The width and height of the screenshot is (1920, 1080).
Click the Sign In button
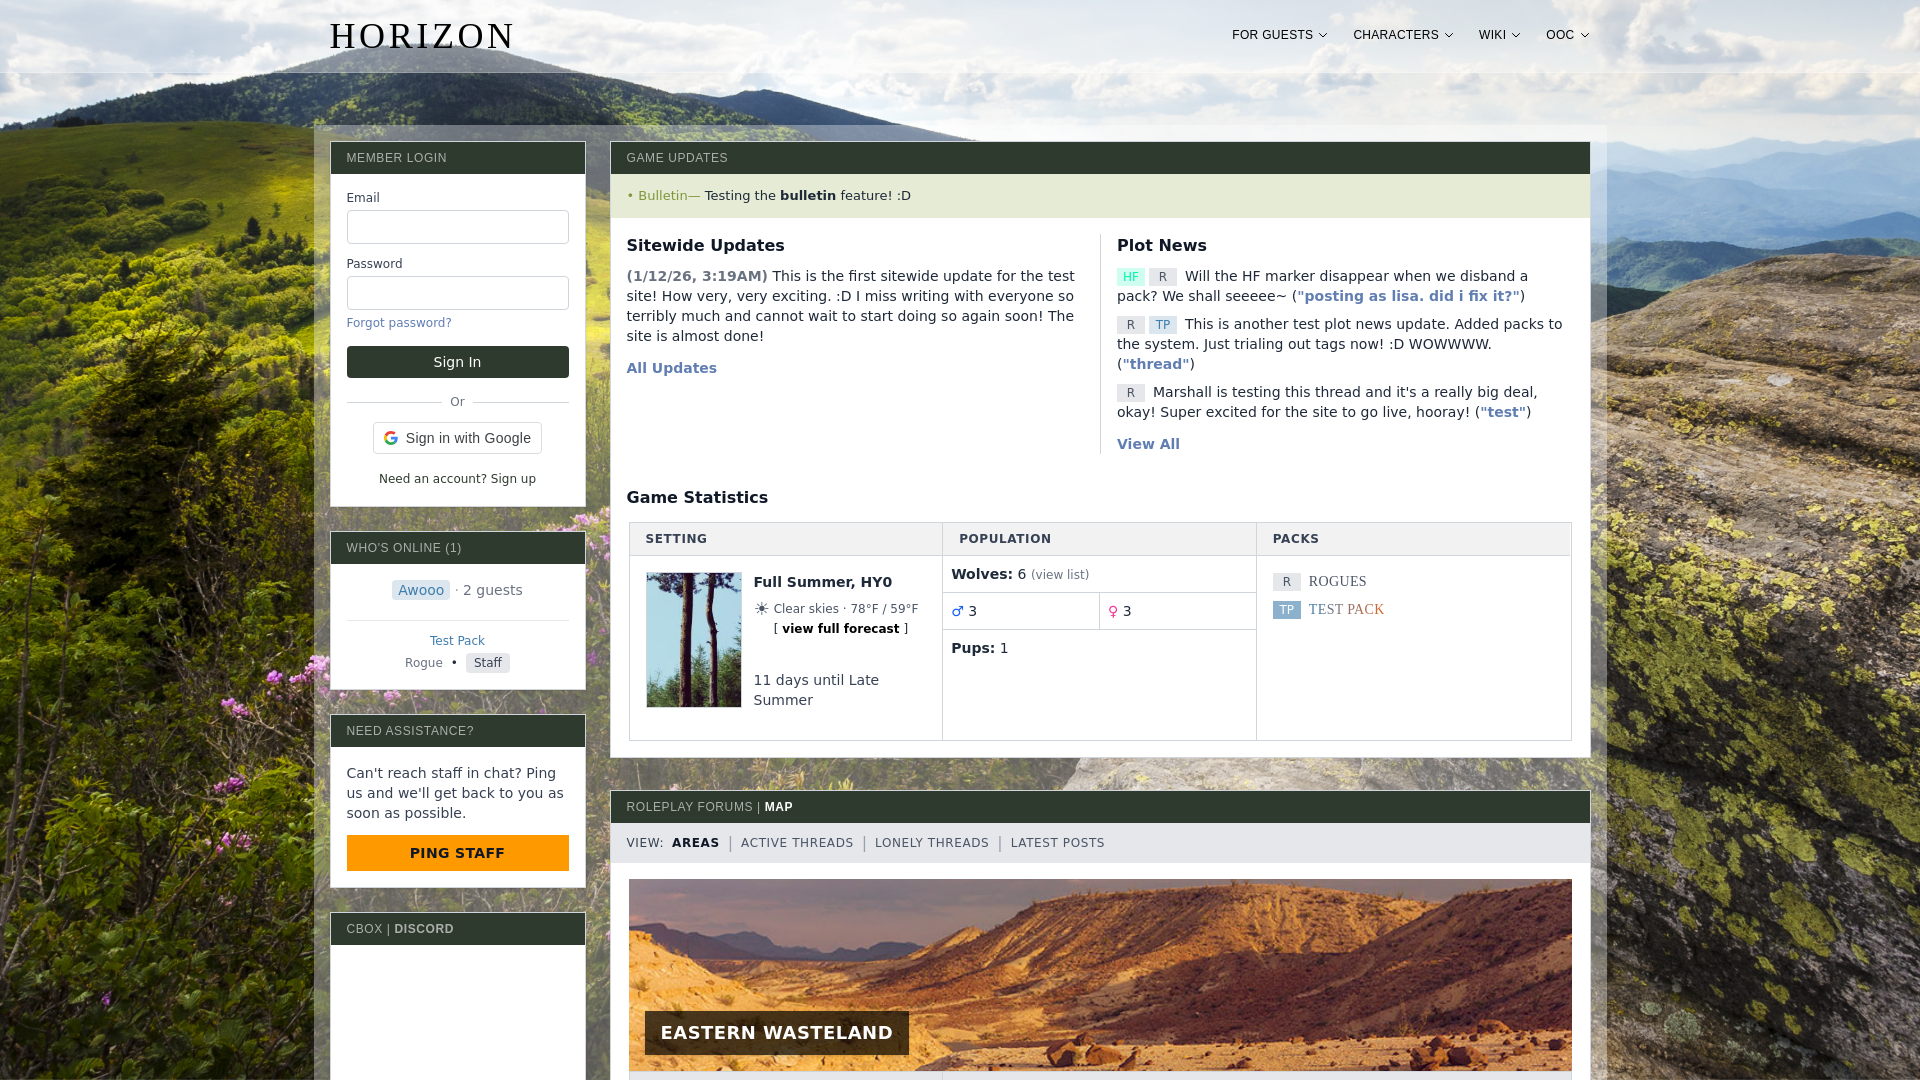point(458,362)
